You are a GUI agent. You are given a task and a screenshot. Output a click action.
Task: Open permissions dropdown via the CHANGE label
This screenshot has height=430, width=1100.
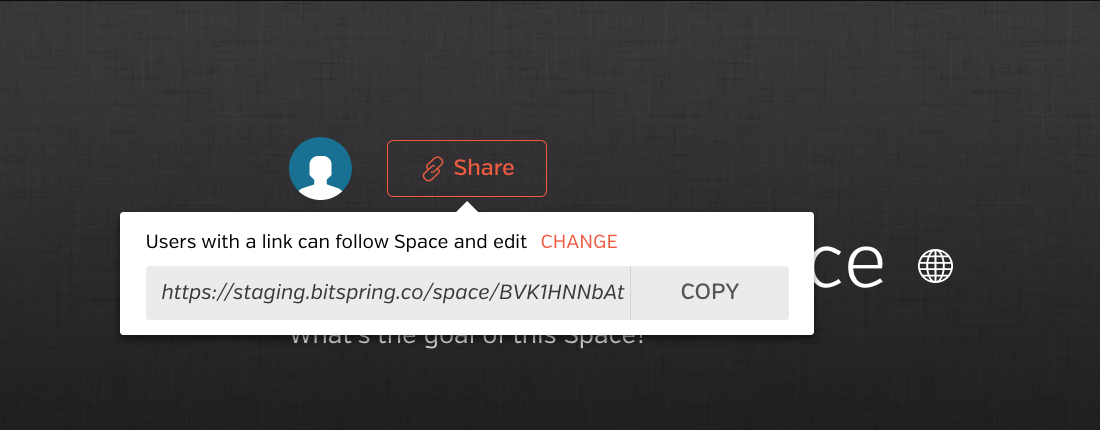click(x=579, y=242)
